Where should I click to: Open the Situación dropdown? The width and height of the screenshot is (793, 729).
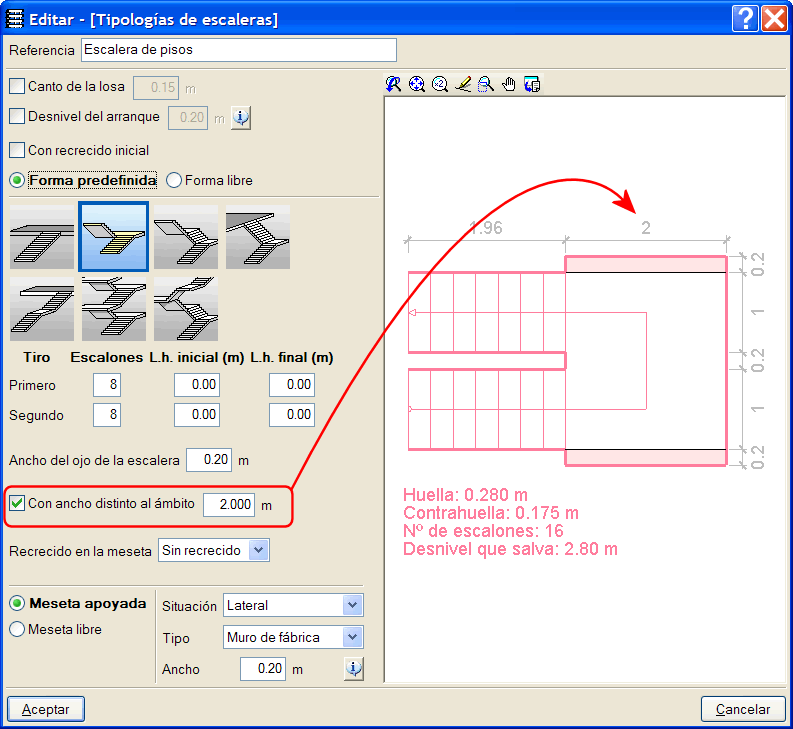click(x=293, y=605)
